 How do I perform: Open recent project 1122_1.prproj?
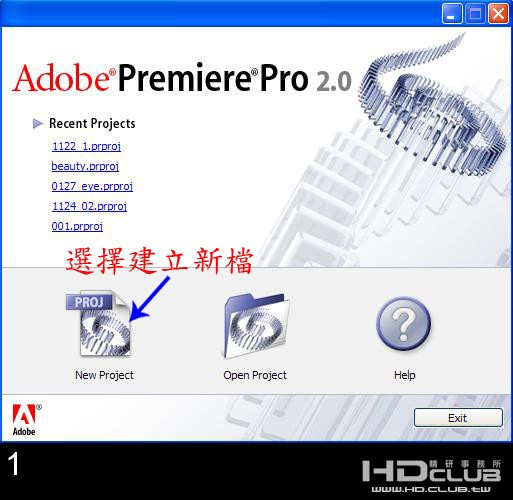(x=87, y=146)
